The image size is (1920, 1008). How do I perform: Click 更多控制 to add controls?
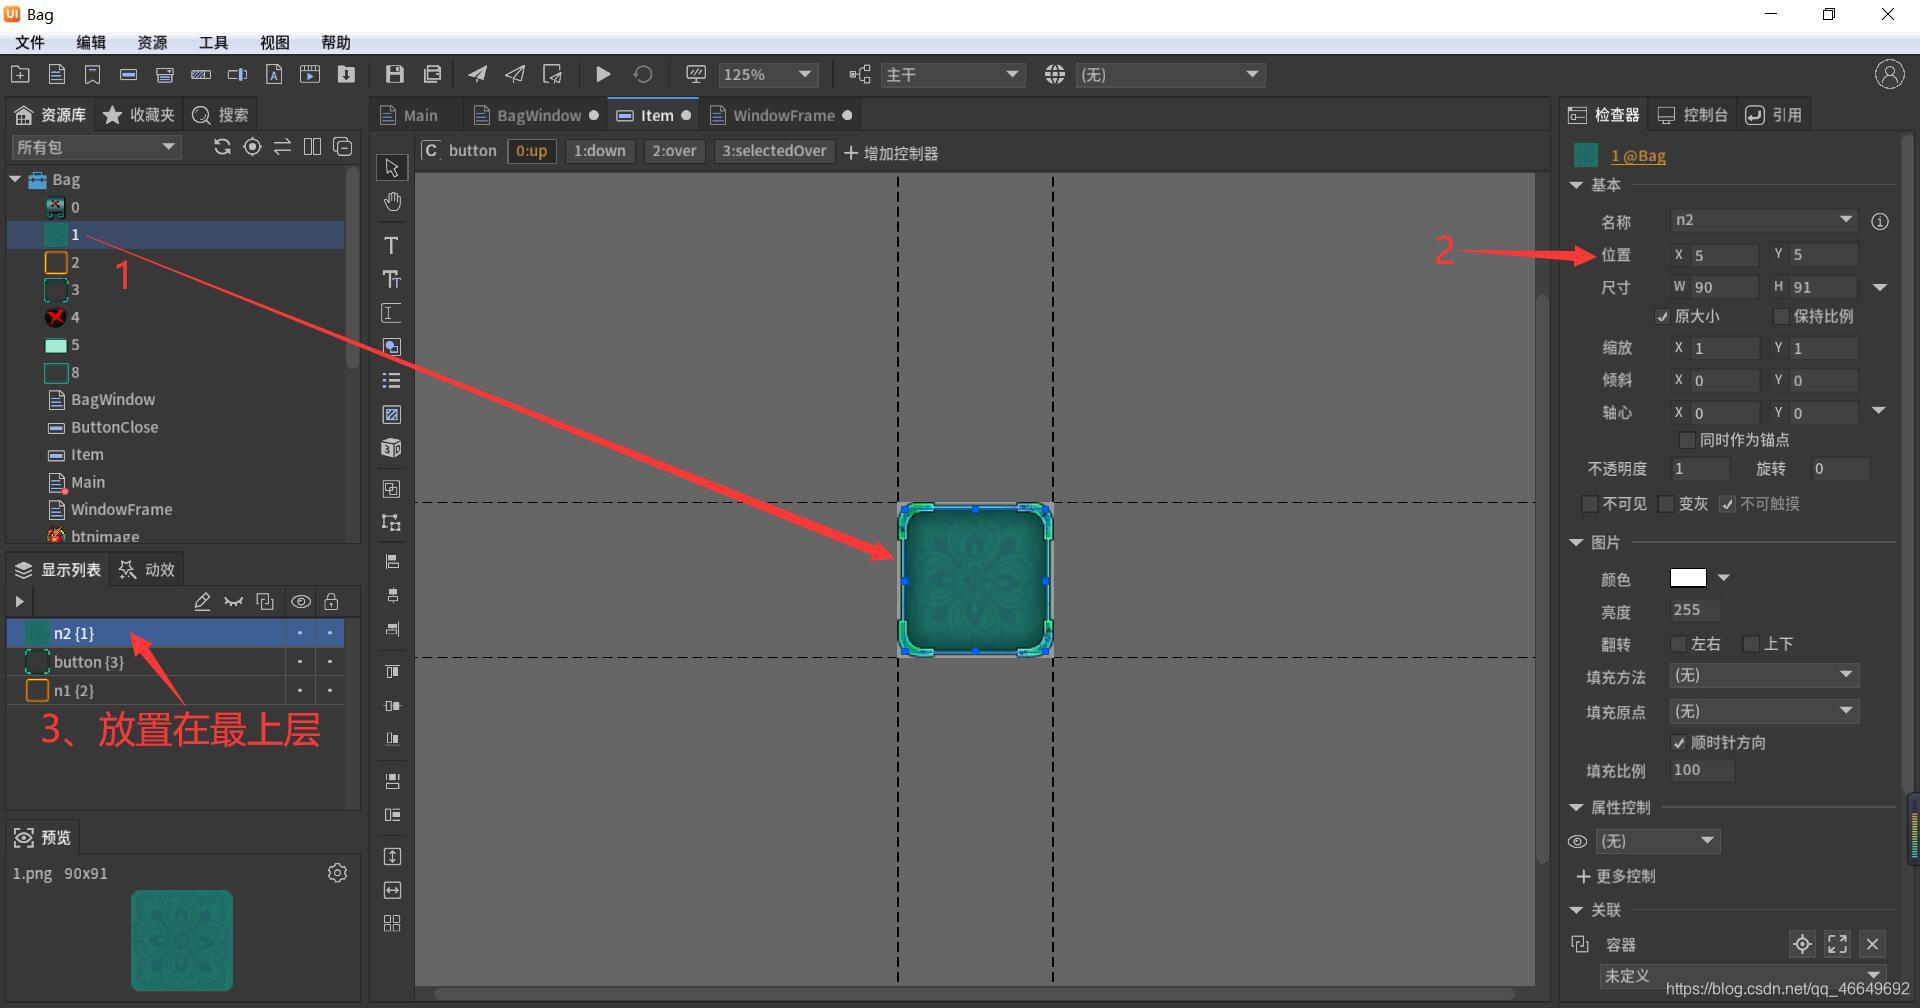coord(1616,876)
